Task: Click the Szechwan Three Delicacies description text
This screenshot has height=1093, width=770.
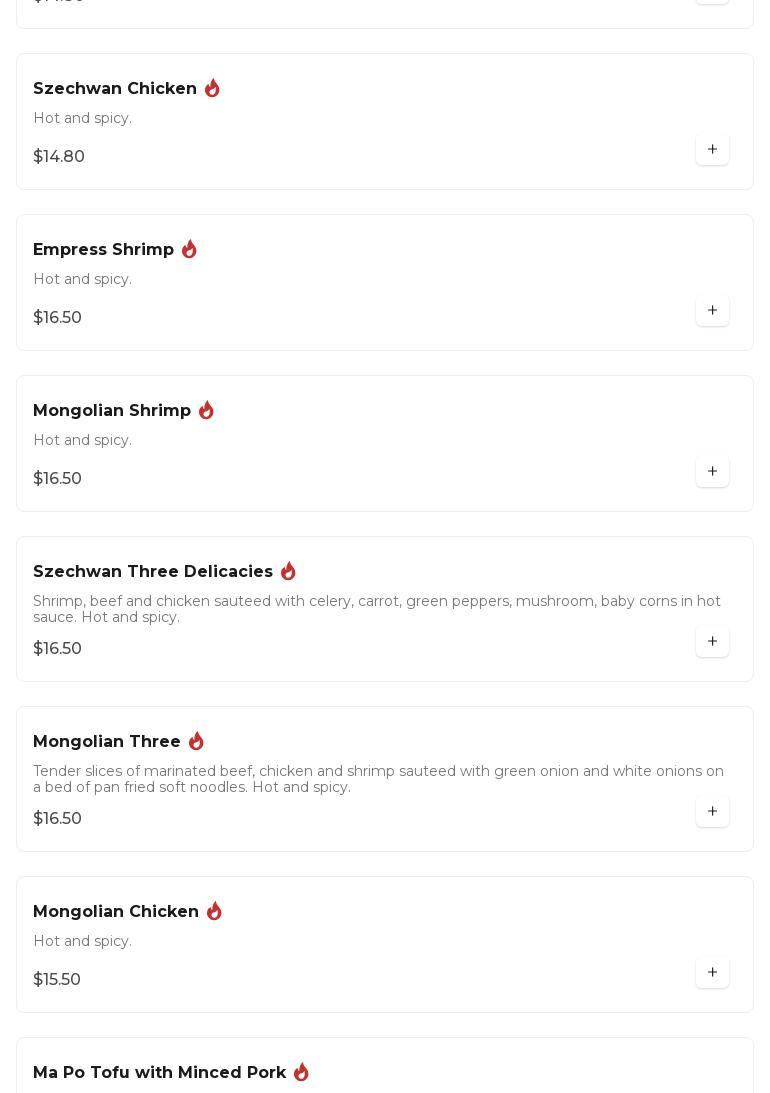Action: pos(377,609)
